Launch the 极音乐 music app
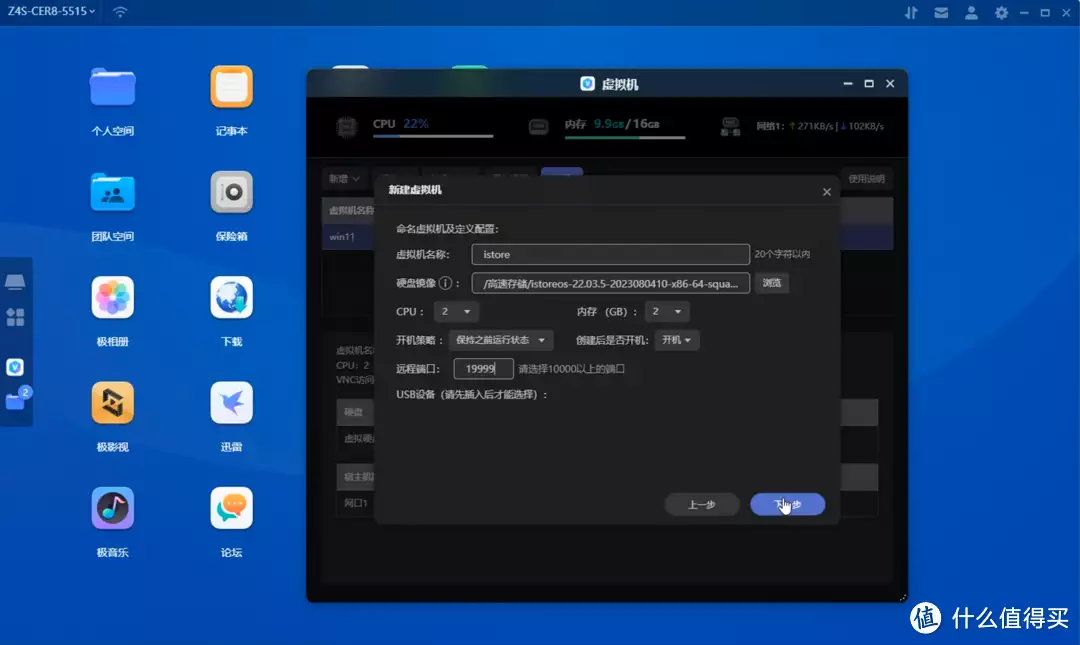This screenshot has width=1080, height=645. pos(112,509)
